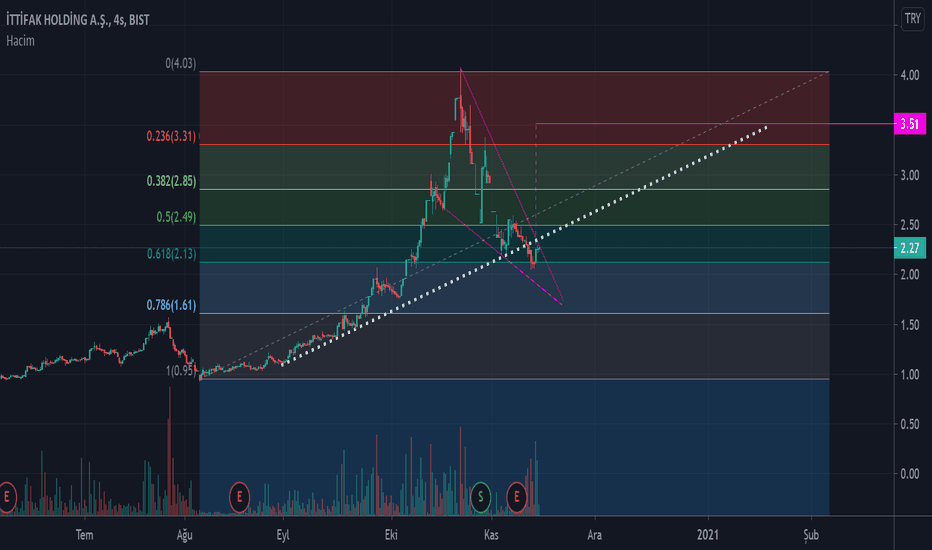Click Fibonacci level label 0.382(2.85)
This screenshot has width=932, height=550.
(171, 181)
